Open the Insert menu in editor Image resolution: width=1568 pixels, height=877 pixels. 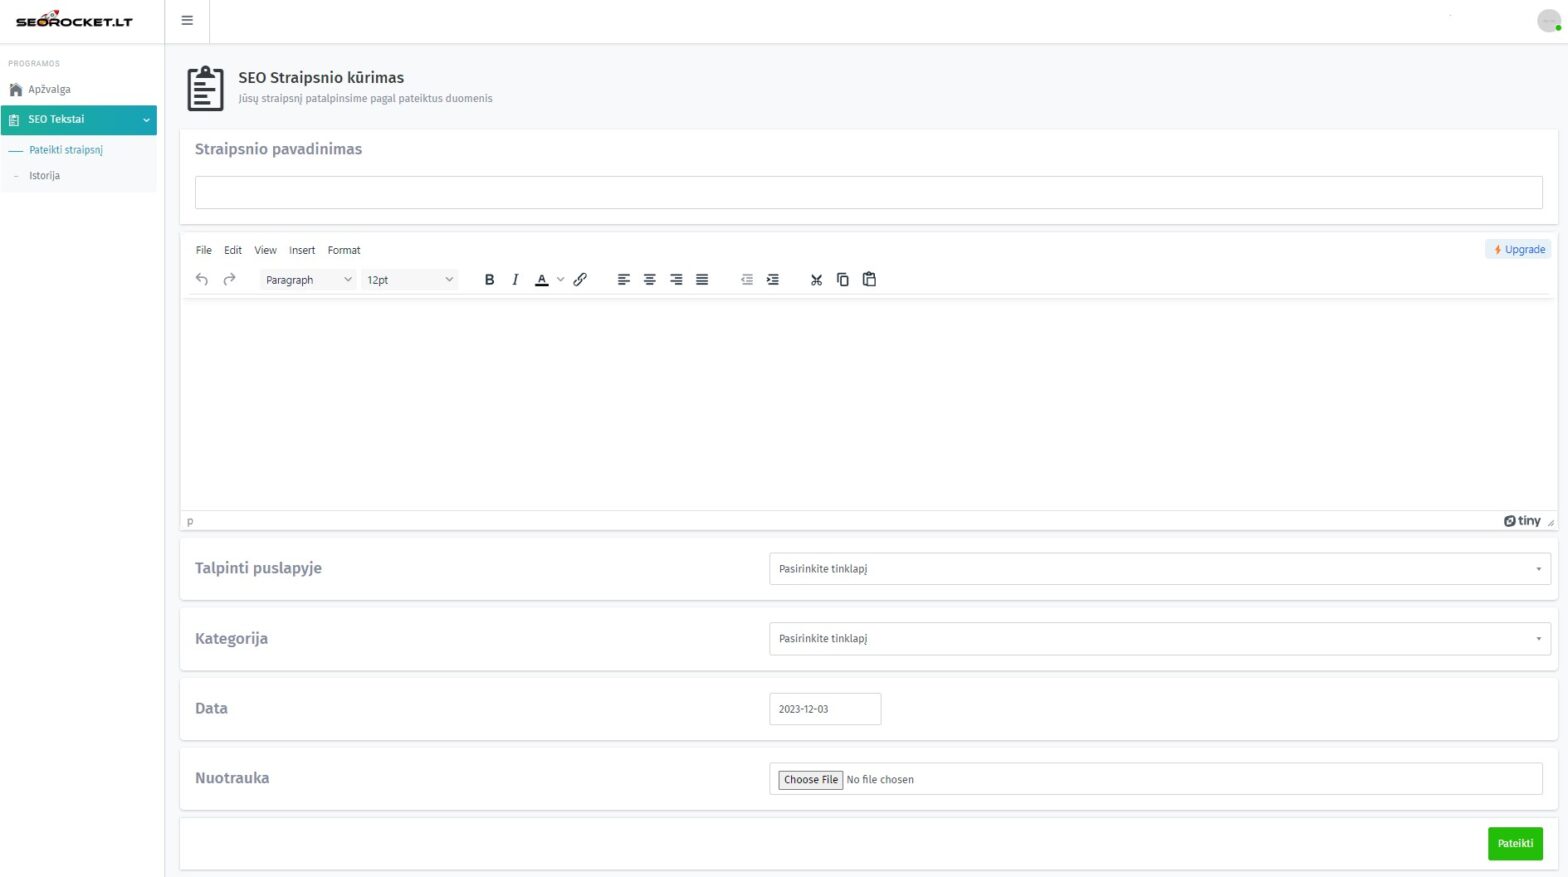302,251
